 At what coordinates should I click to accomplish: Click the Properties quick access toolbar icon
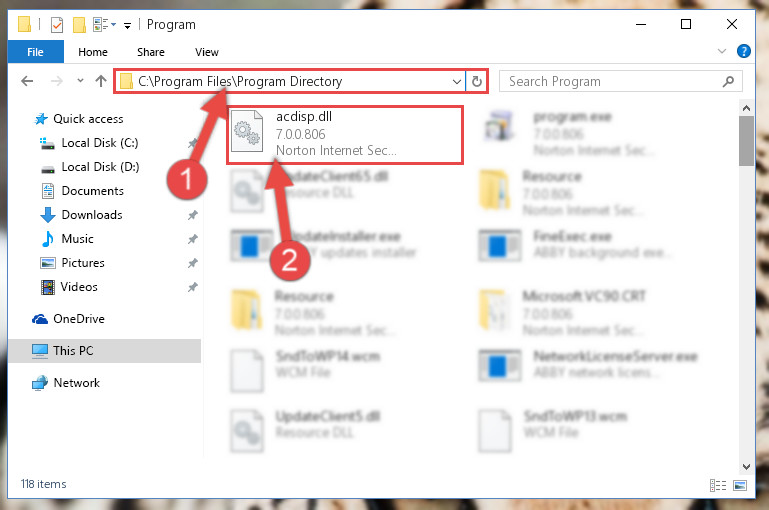click(x=57, y=25)
